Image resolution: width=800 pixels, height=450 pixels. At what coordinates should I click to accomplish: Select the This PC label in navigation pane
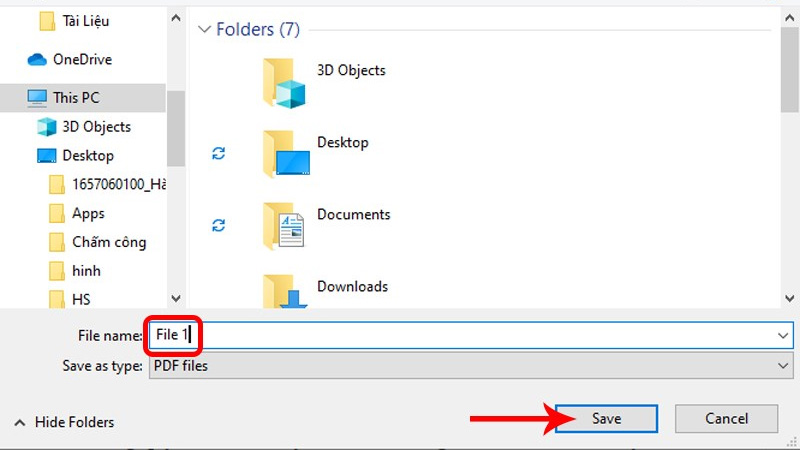[x=76, y=98]
